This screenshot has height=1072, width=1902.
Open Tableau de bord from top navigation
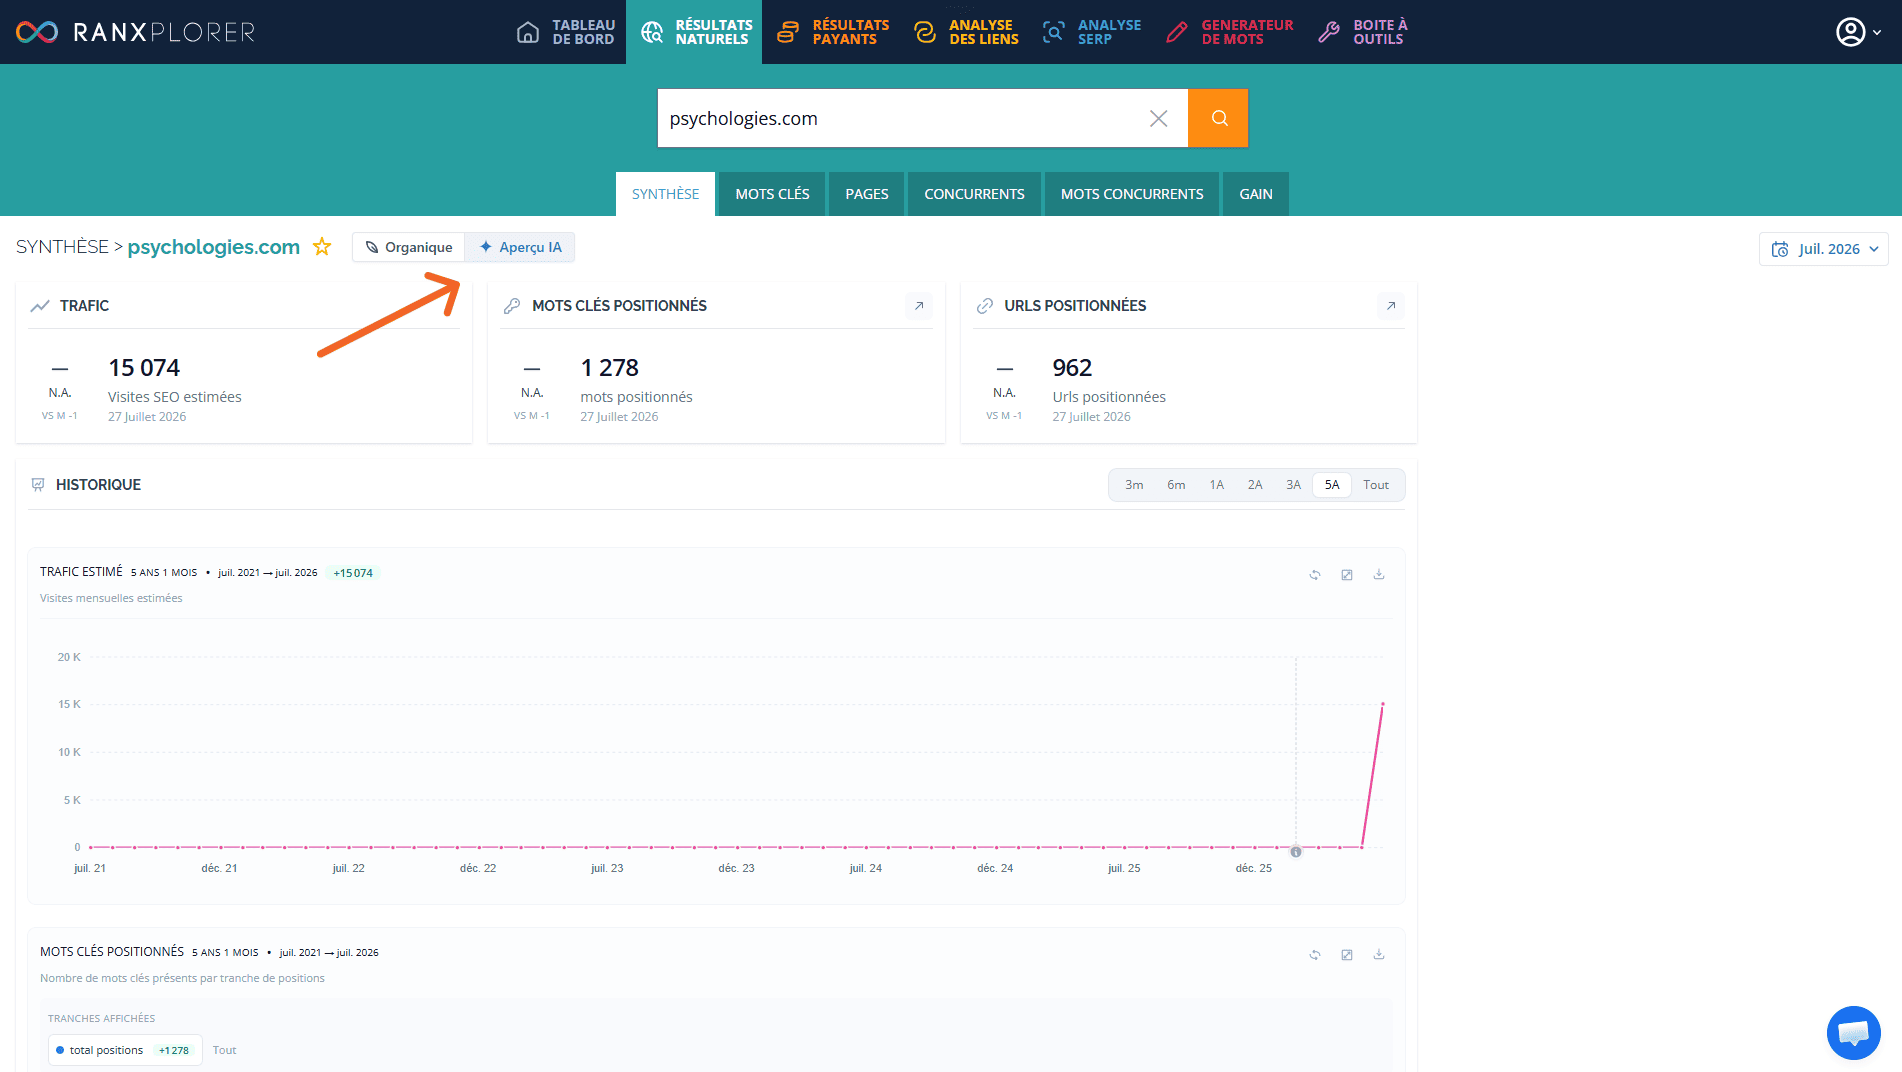[x=566, y=32]
